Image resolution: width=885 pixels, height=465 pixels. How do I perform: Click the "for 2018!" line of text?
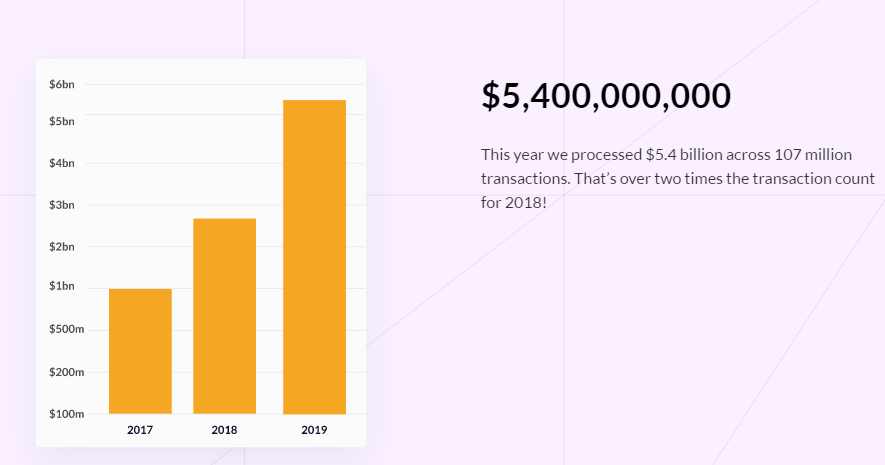(x=514, y=202)
